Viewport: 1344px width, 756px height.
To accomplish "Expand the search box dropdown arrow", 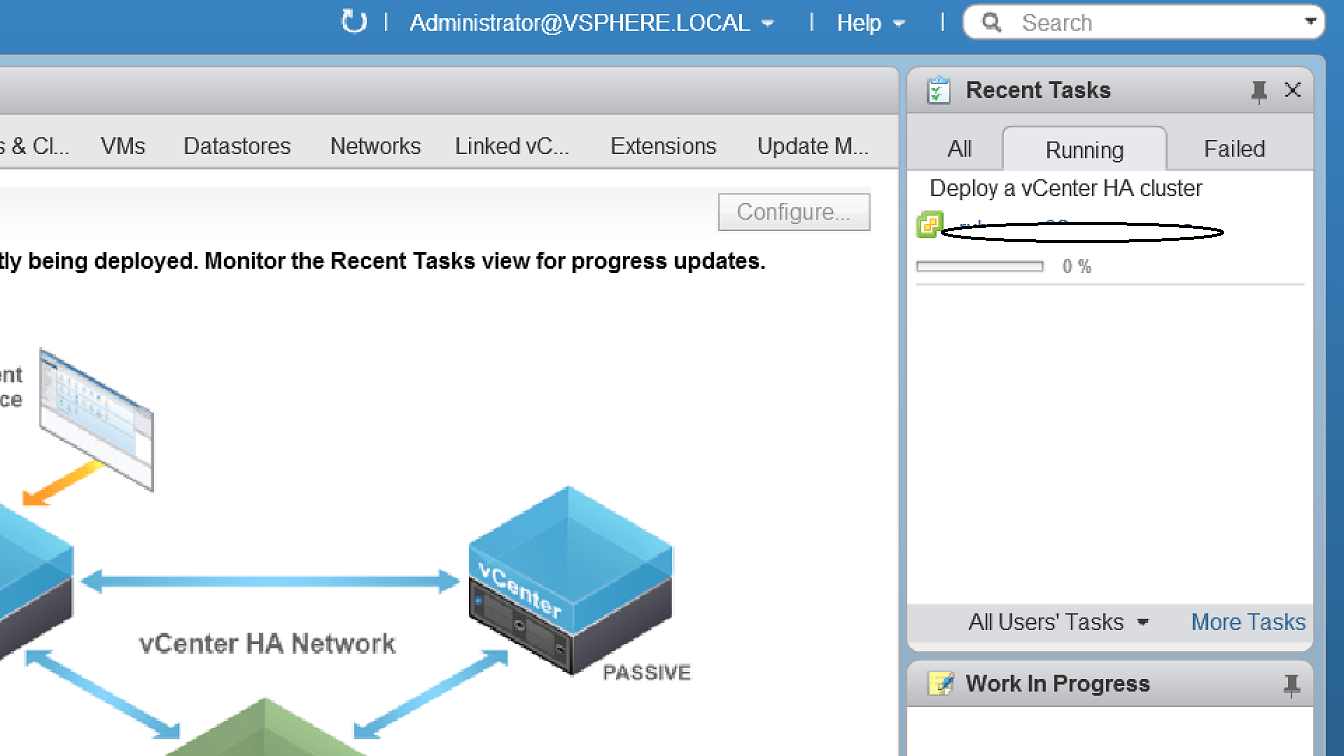I will click(1310, 22).
